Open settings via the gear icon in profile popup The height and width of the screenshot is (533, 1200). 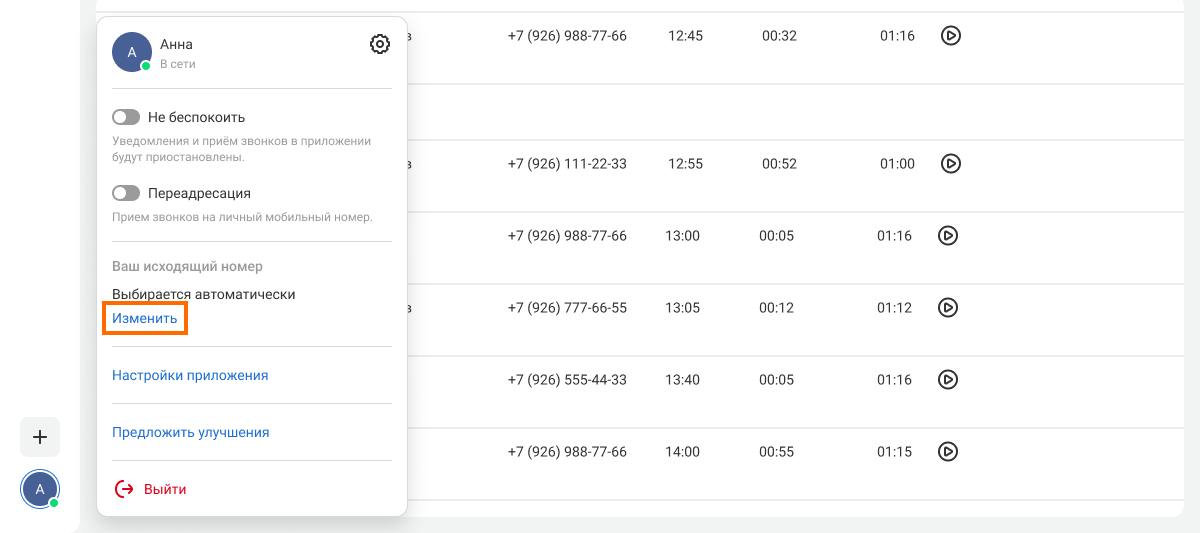coord(380,44)
